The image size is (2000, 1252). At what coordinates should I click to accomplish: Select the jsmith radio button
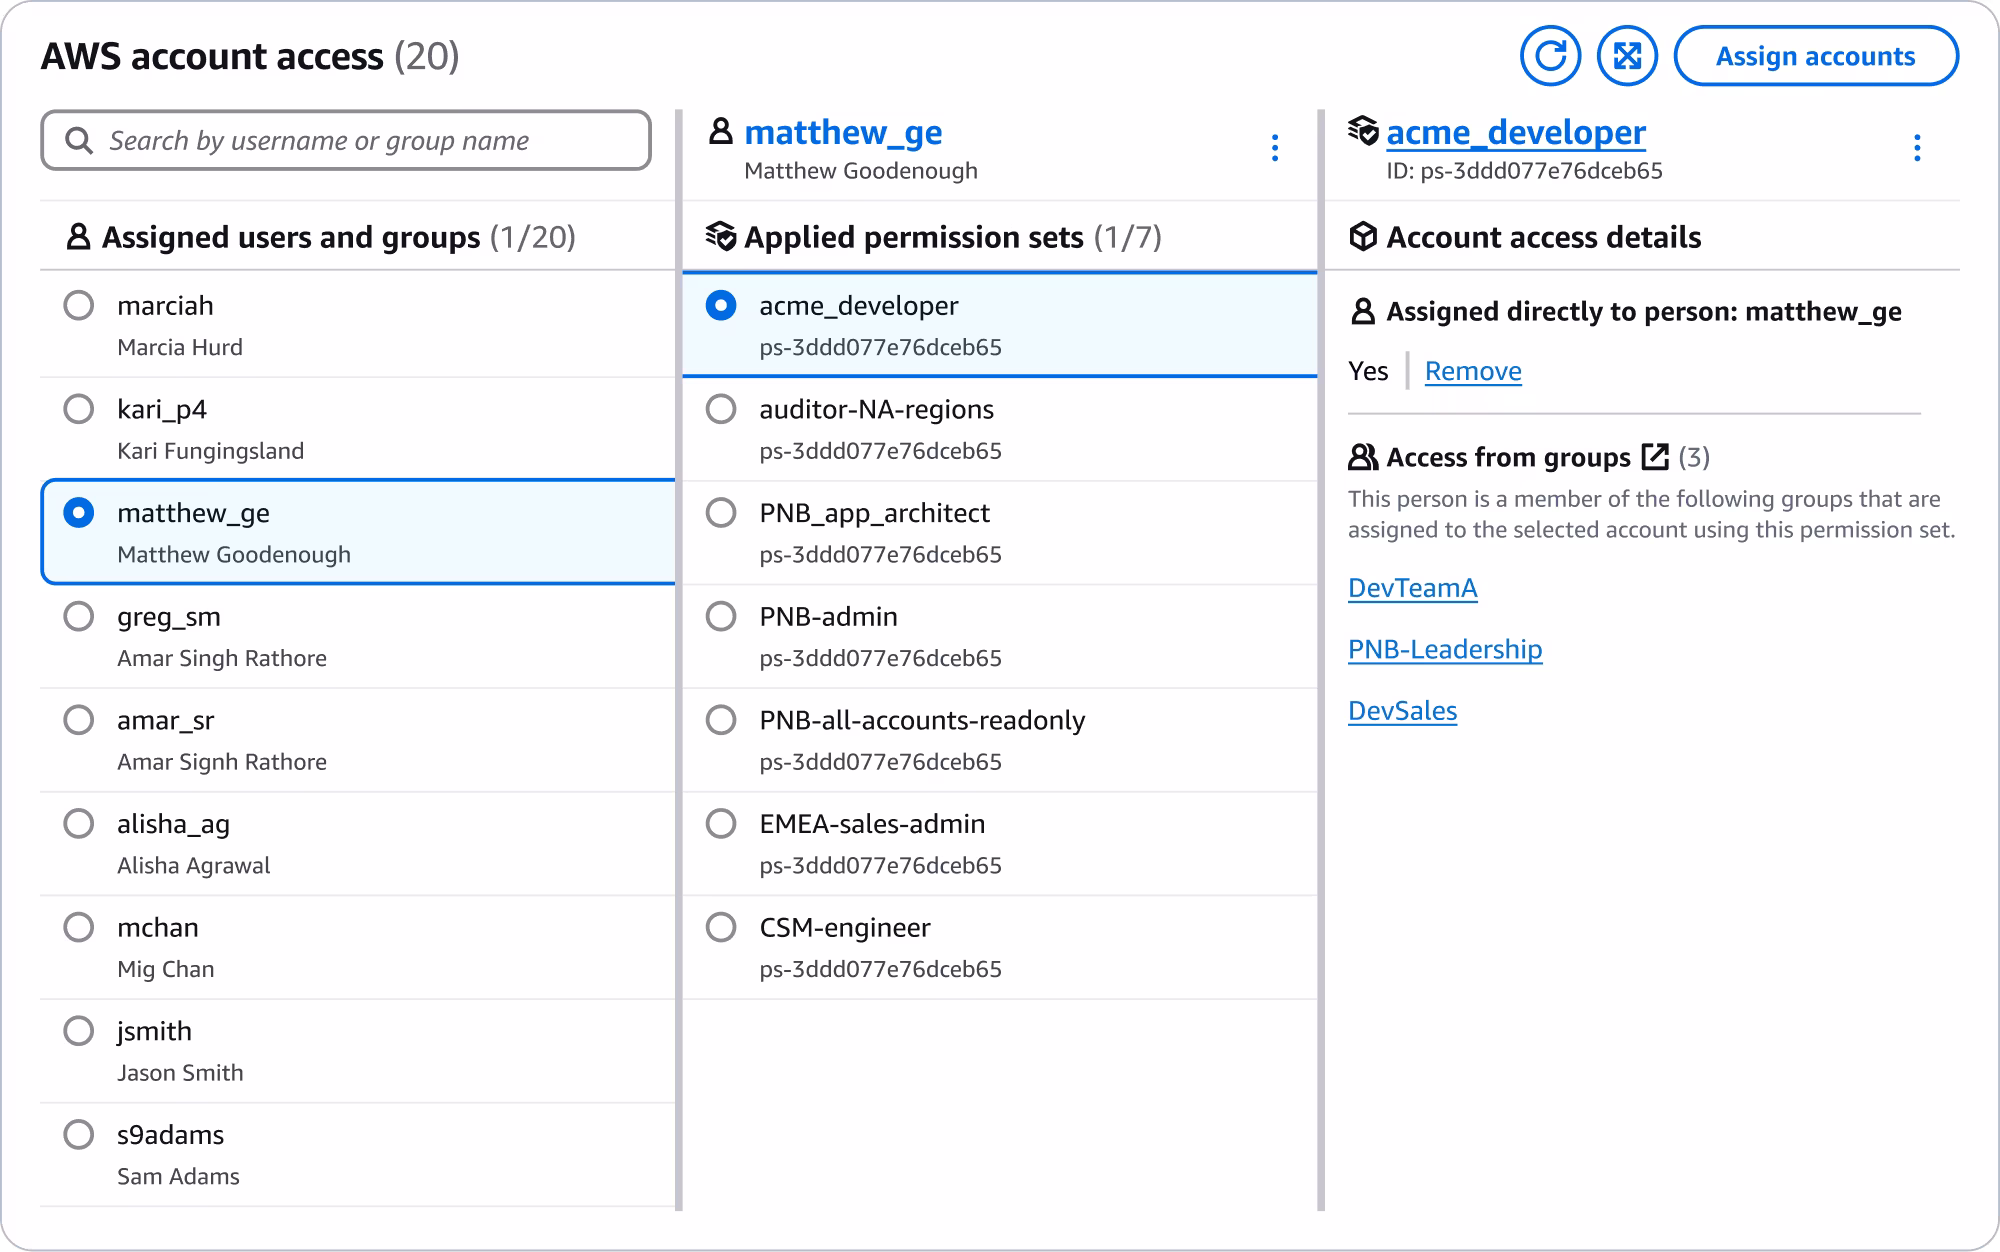(x=79, y=1031)
